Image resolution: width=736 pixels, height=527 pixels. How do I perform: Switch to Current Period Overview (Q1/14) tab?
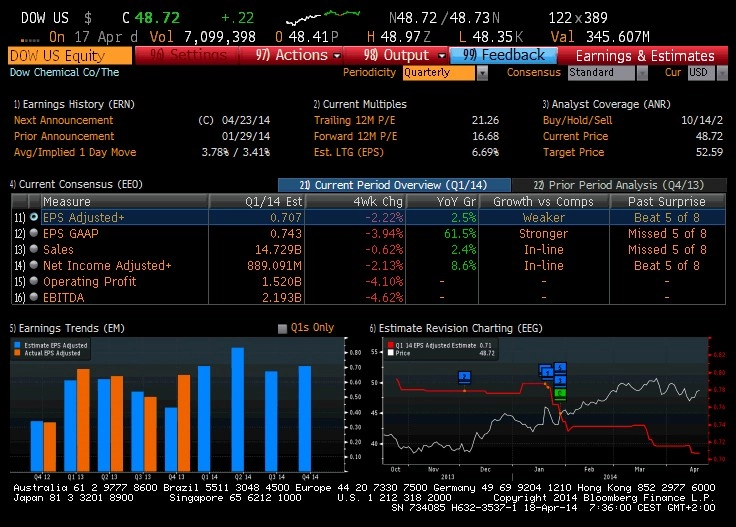(x=394, y=185)
